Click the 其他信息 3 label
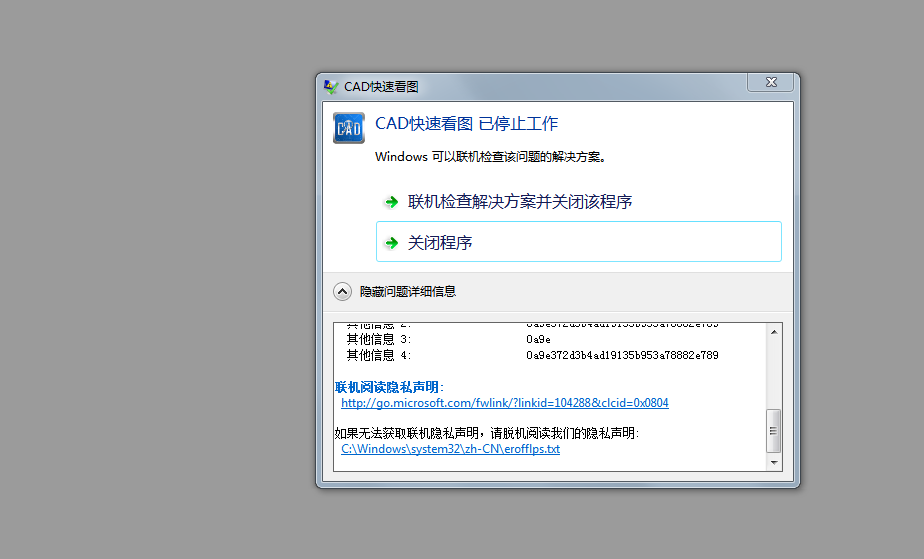 (x=378, y=339)
